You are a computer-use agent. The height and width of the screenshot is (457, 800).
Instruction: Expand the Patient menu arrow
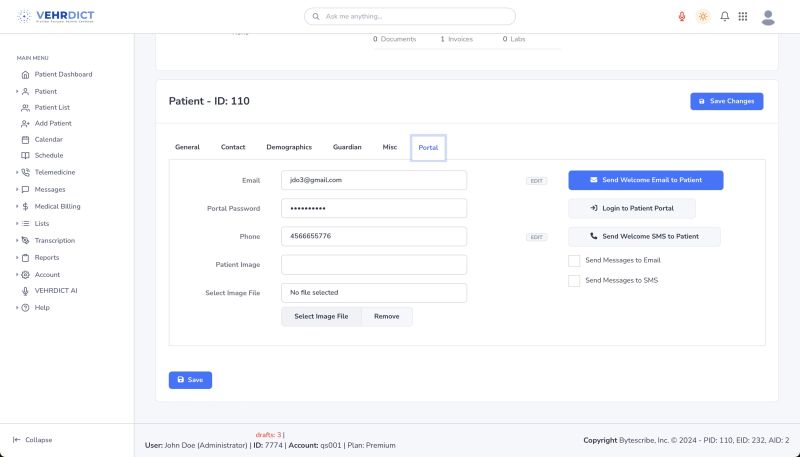click(17, 92)
